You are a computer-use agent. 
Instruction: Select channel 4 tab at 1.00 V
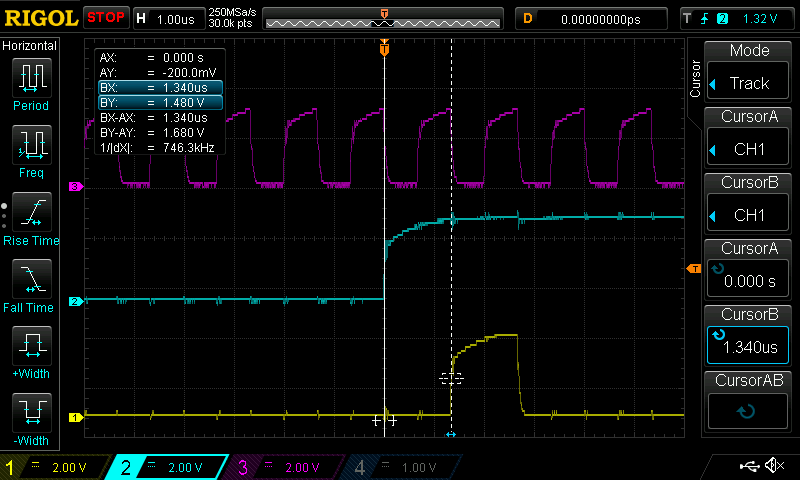tap(401, 467)
